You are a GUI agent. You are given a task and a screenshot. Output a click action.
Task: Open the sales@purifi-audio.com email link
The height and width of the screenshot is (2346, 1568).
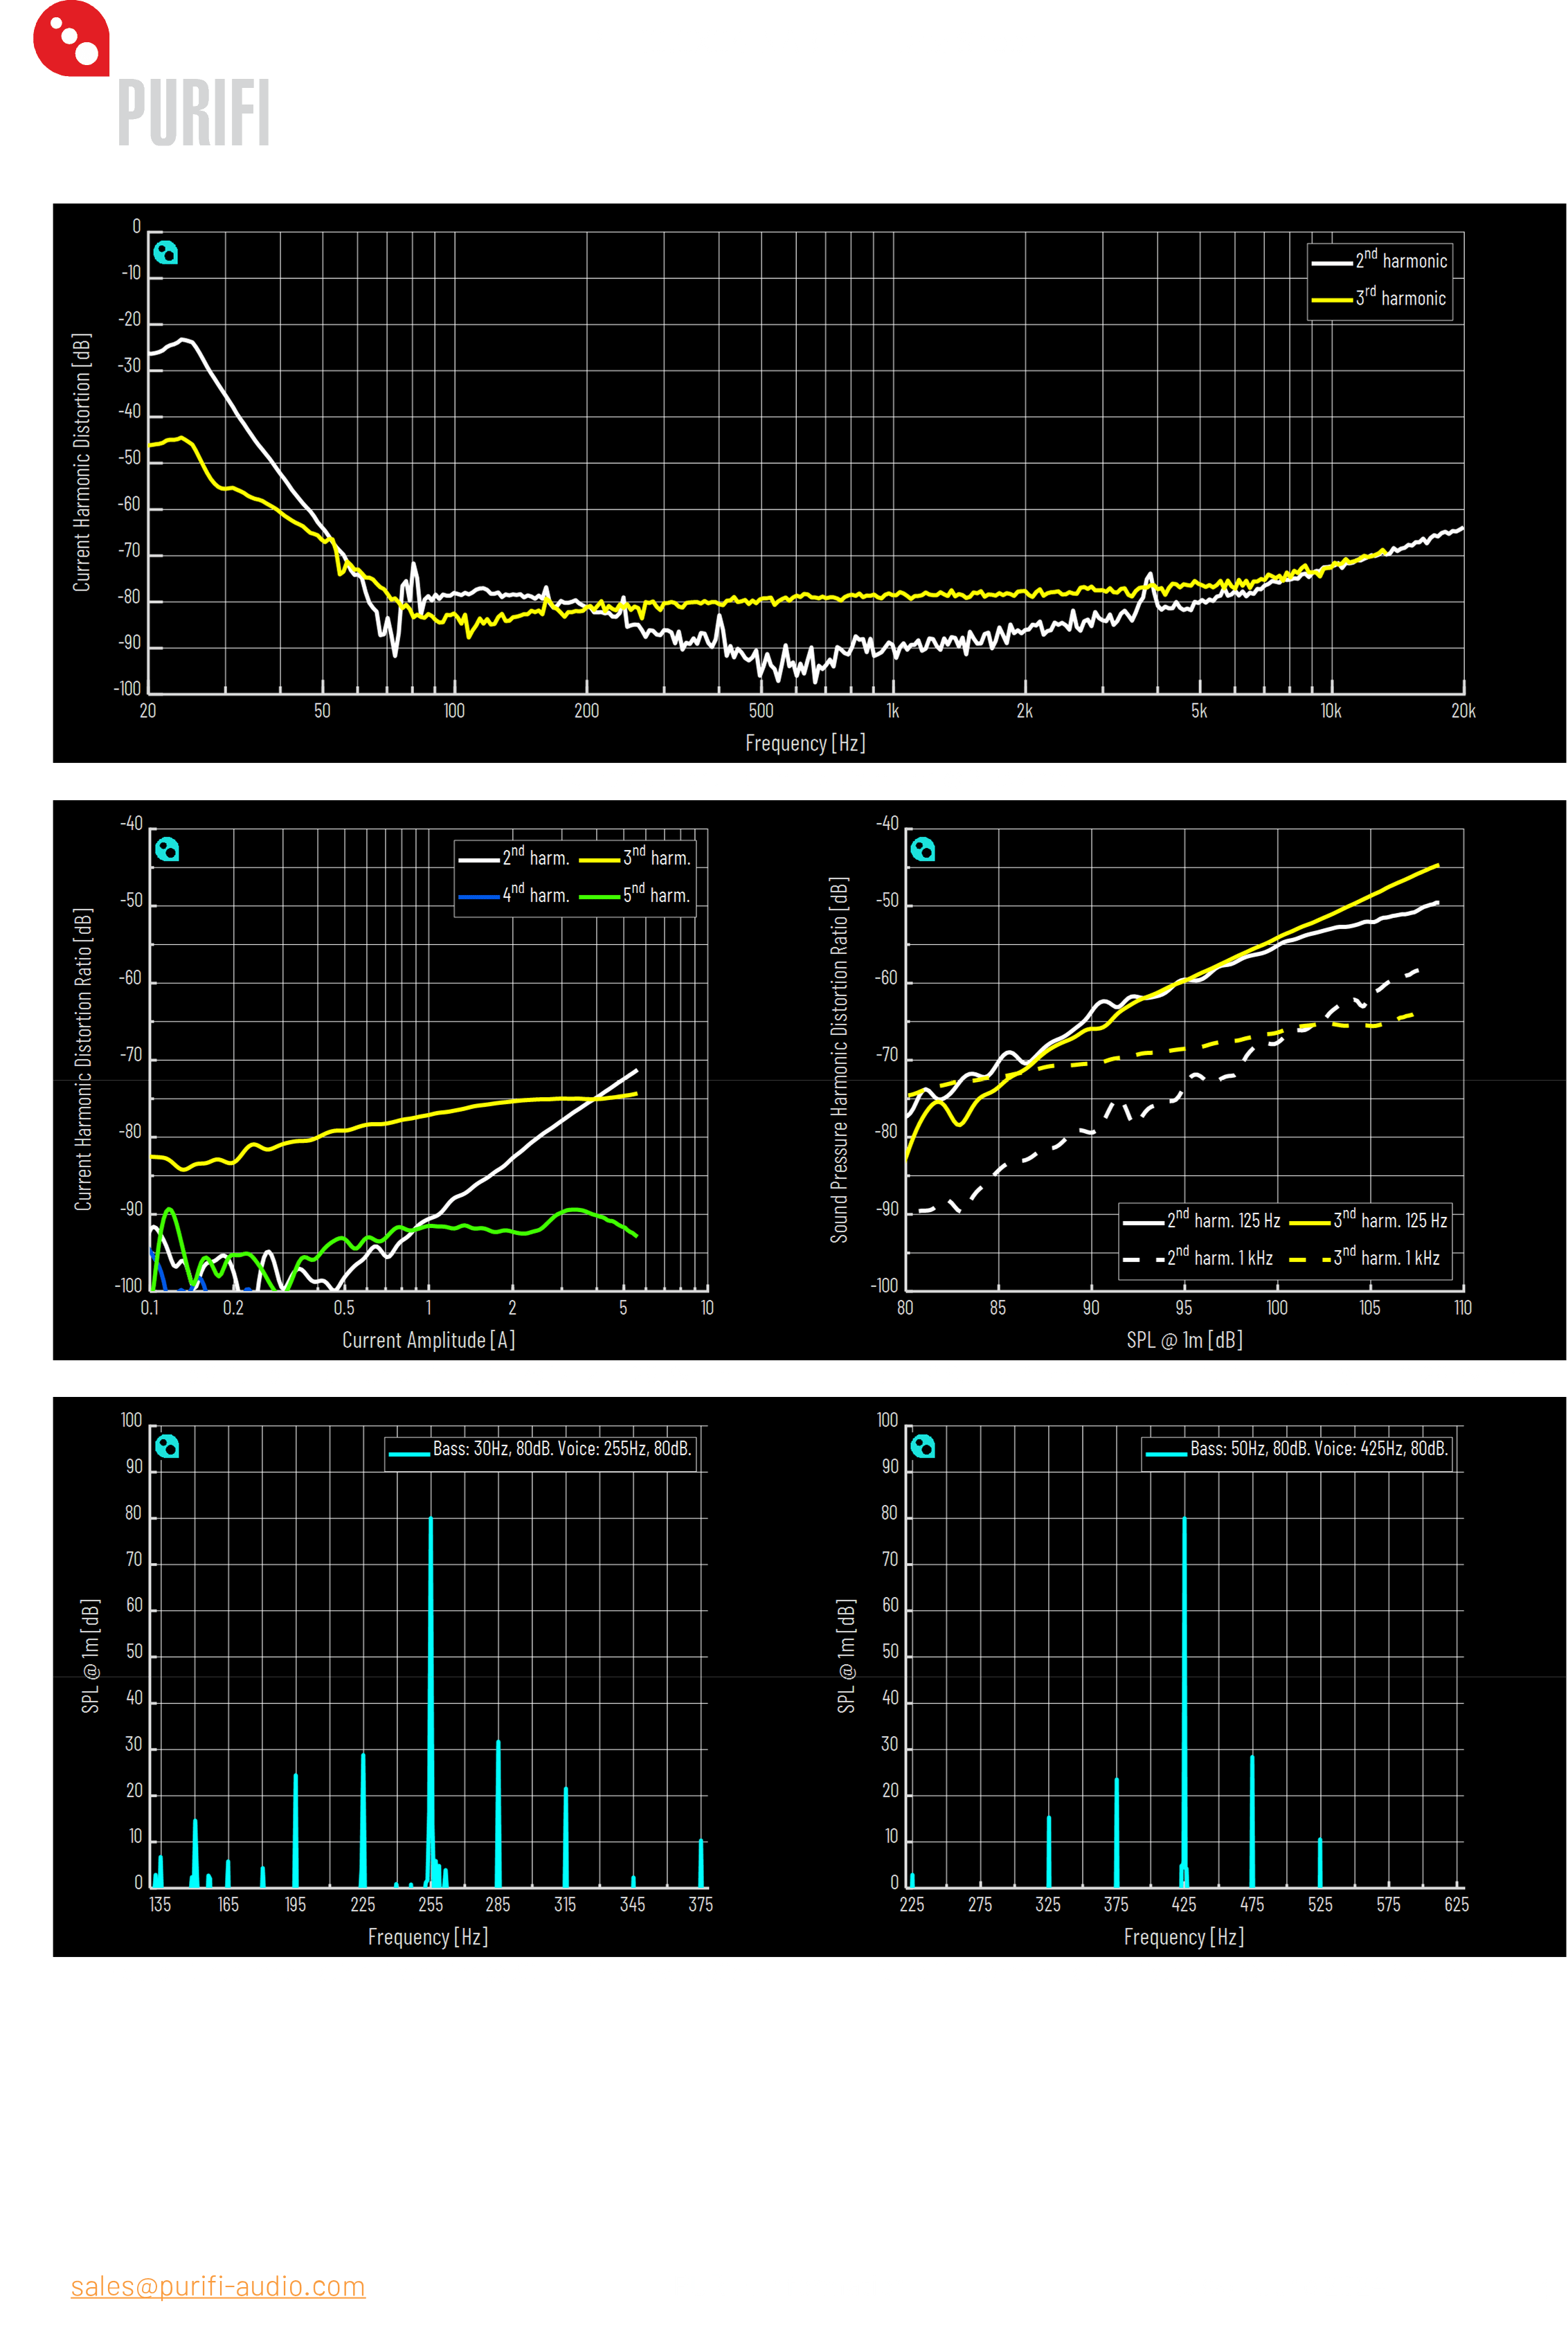pyautogui.click(x=218, y=2286)
